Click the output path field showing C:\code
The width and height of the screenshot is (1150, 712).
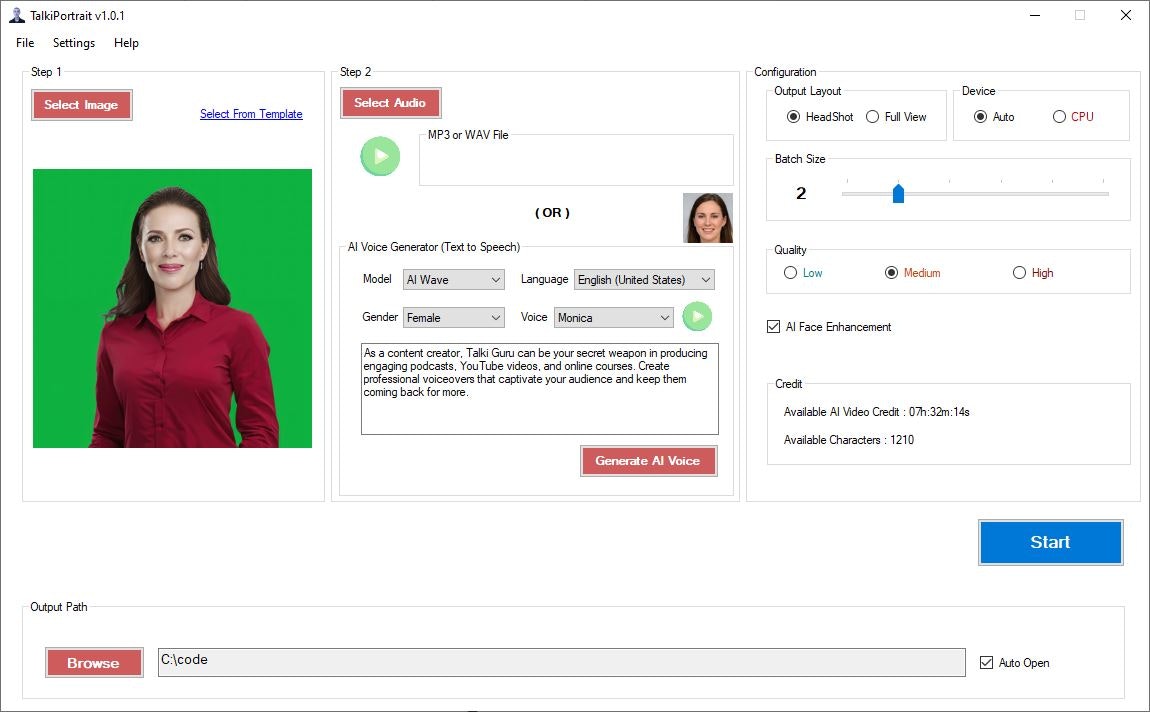562,662
